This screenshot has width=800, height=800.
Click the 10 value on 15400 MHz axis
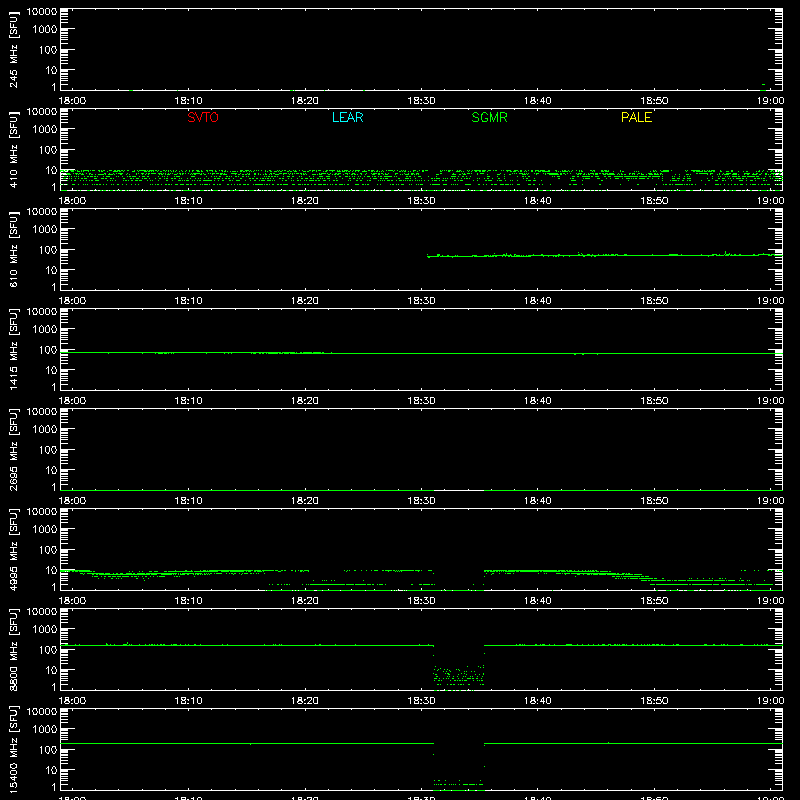tap(51, 770)
